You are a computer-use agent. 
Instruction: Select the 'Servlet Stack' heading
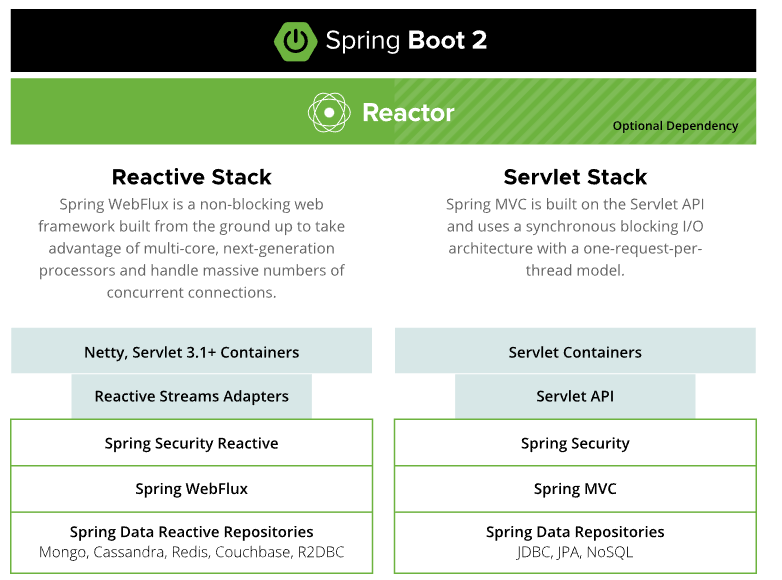tap(575, 177)
